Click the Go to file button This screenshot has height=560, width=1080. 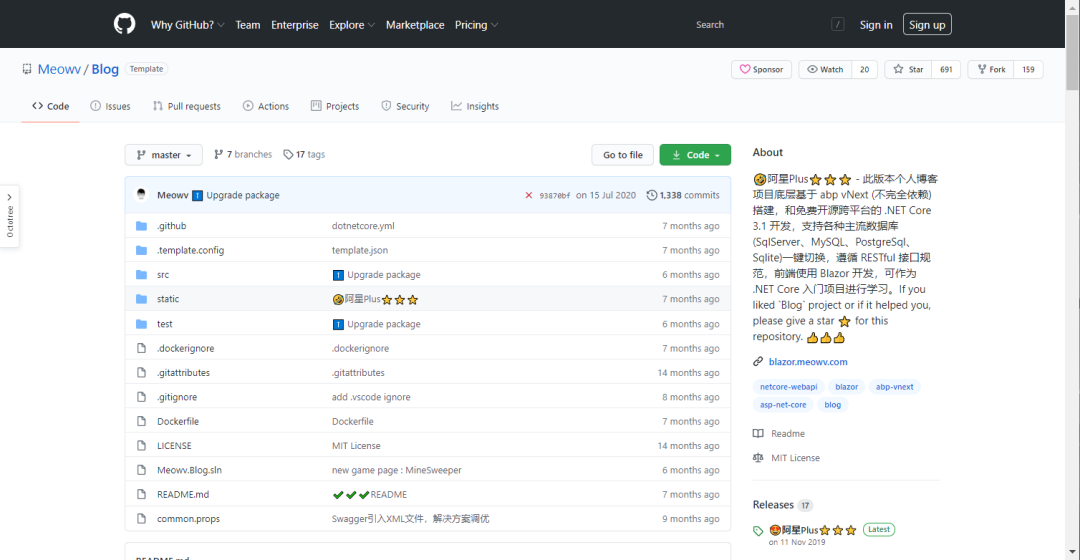[x=623, y=155]
